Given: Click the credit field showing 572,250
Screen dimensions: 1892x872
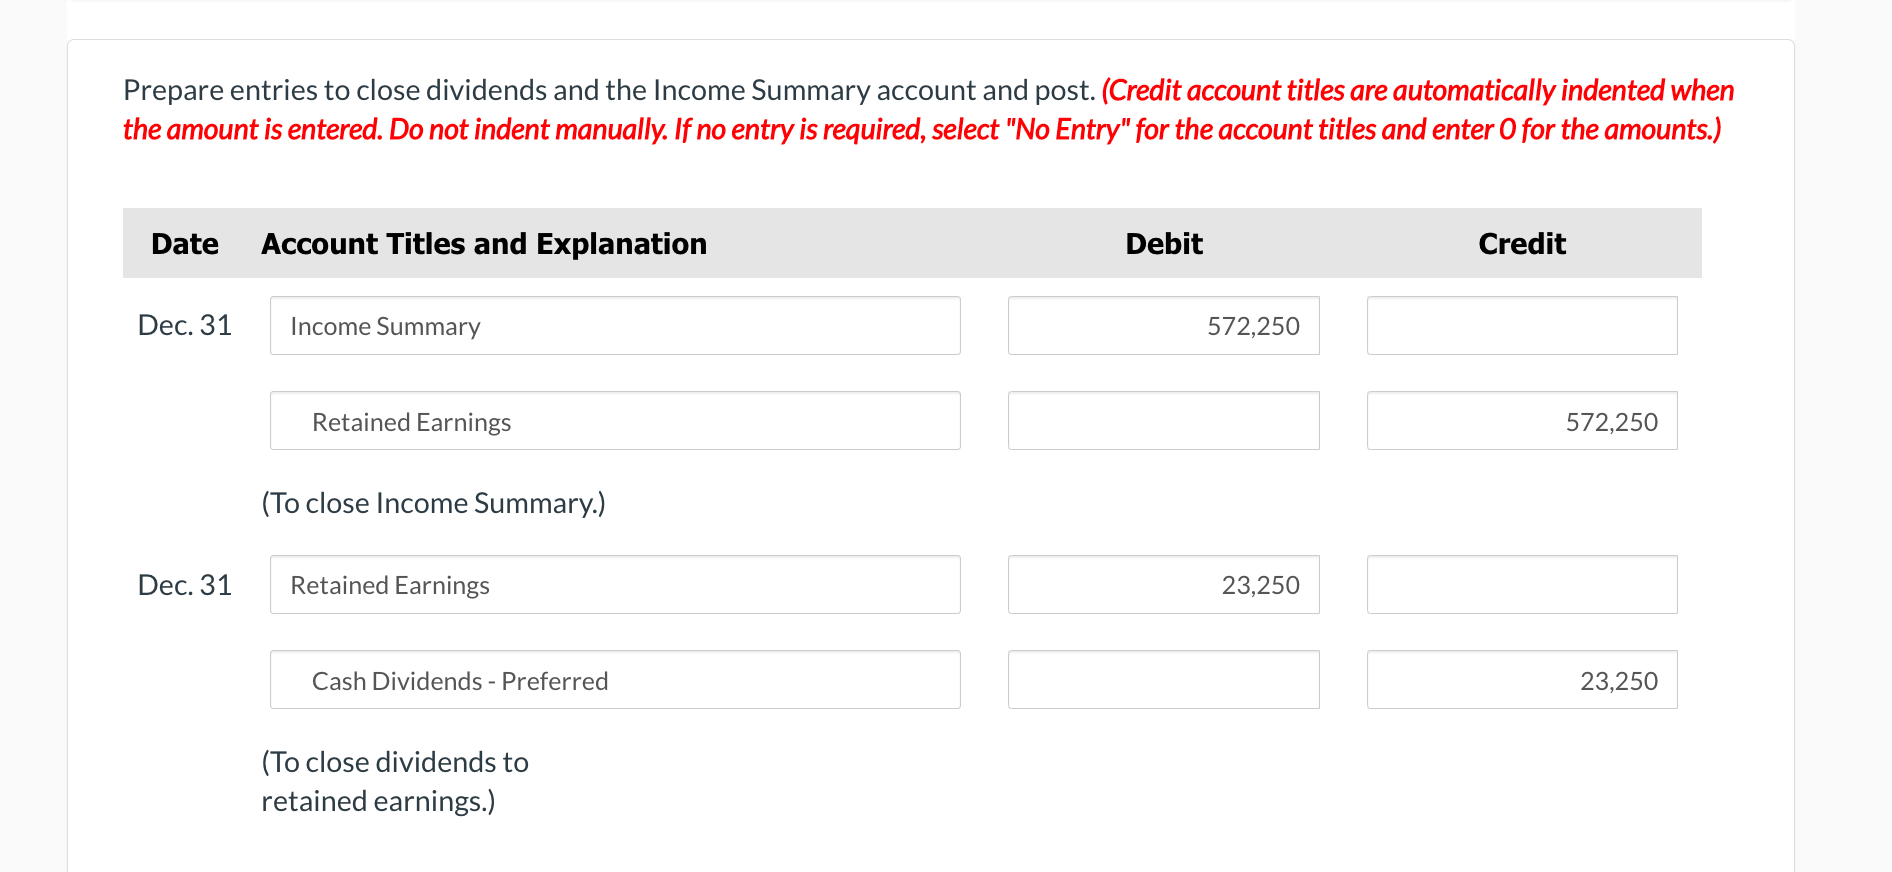Looking at the screenshot, I should pyautogui.click(x=1521, y=420).
